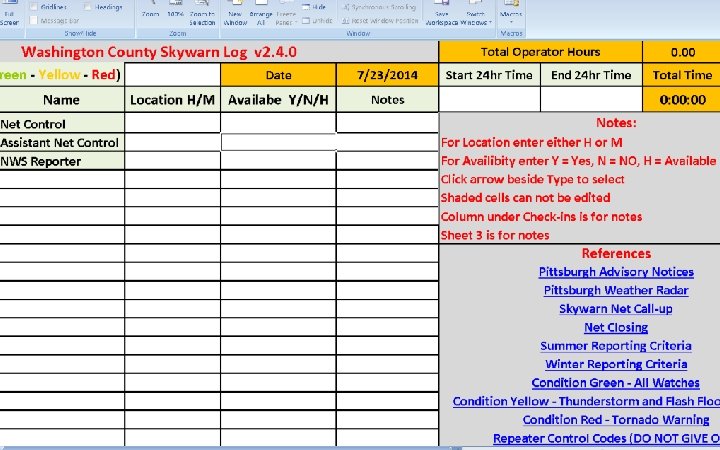Click note 'For Location enter either H or M'
720x450 pixels.
[532, 143]
